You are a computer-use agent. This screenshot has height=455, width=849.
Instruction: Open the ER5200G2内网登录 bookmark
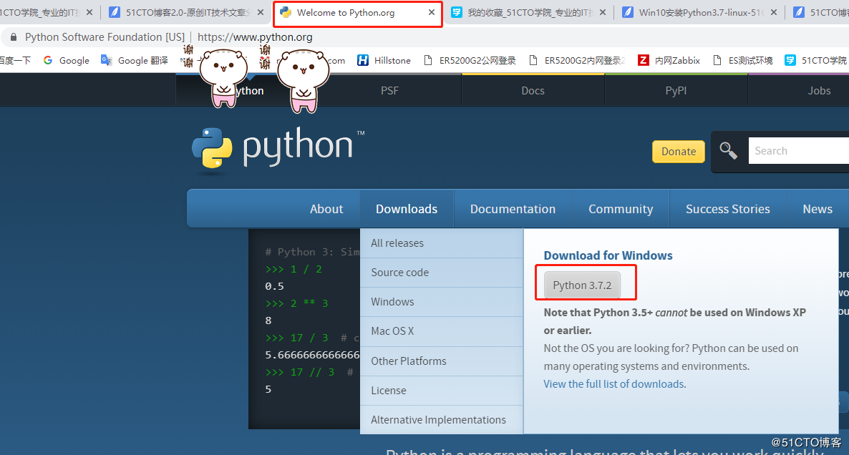tap(577, 61)
